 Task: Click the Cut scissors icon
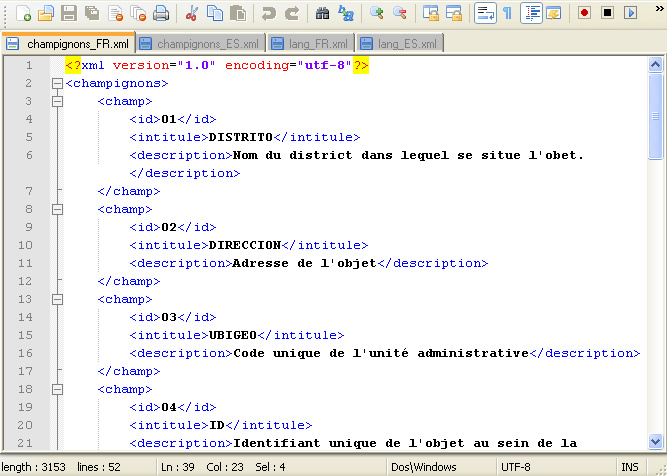pyautogui.click(x=192, y=13)
